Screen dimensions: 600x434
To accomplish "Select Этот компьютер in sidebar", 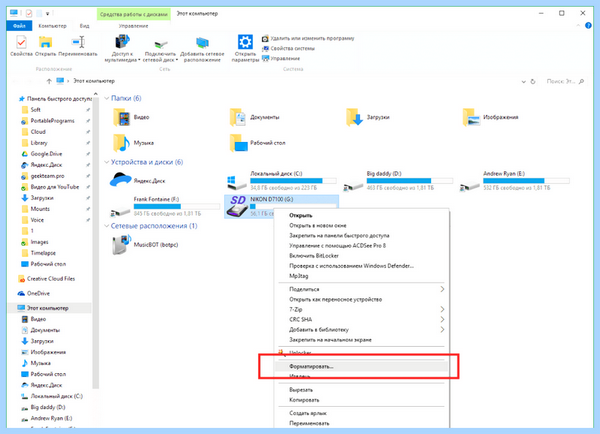I will click(47, 308).
